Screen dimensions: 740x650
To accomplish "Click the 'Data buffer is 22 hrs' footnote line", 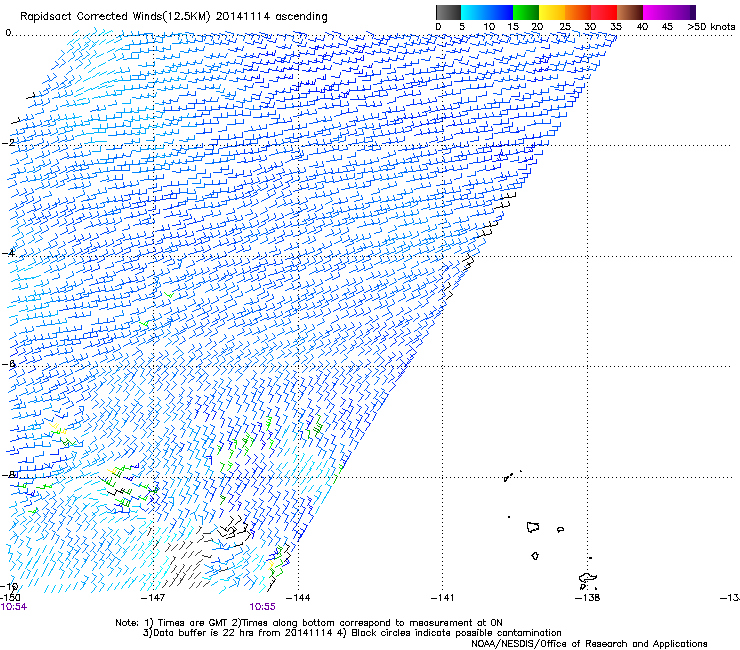I will coord(352,633).
